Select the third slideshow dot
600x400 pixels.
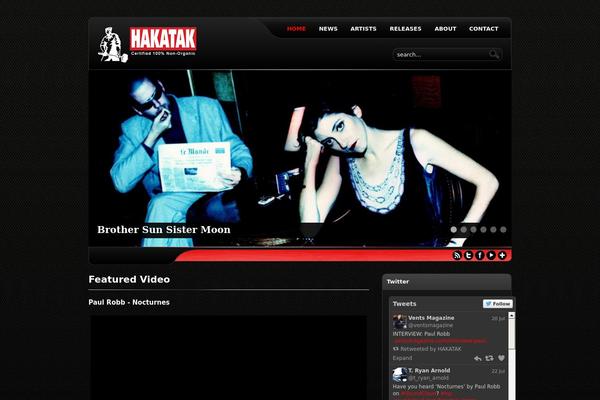[473, 230]
